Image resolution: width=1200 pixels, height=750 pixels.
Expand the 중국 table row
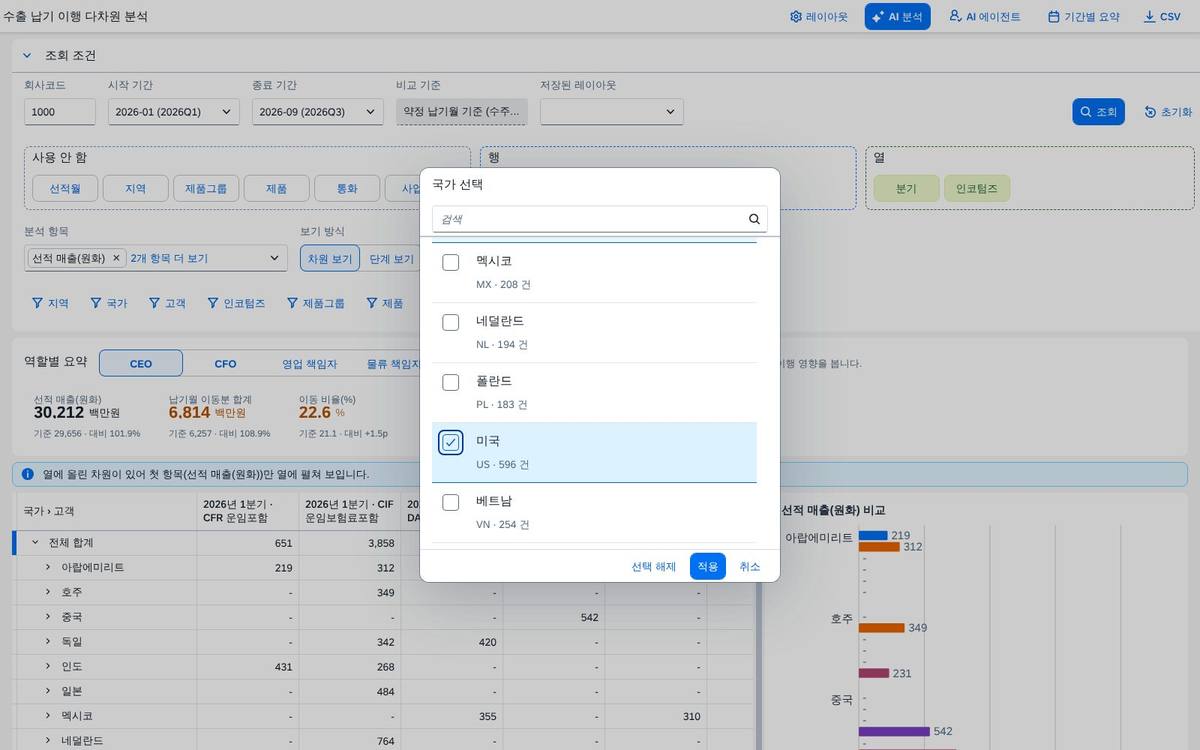tap(47, 617)
